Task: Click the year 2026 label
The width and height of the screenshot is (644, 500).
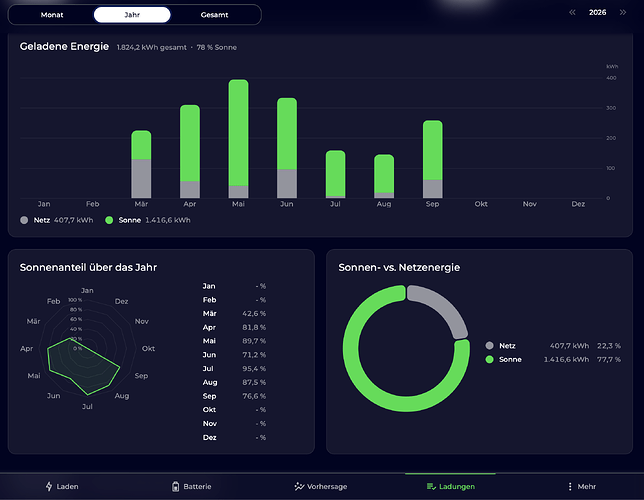Action: pyautogui.click(x=597, y=12)
